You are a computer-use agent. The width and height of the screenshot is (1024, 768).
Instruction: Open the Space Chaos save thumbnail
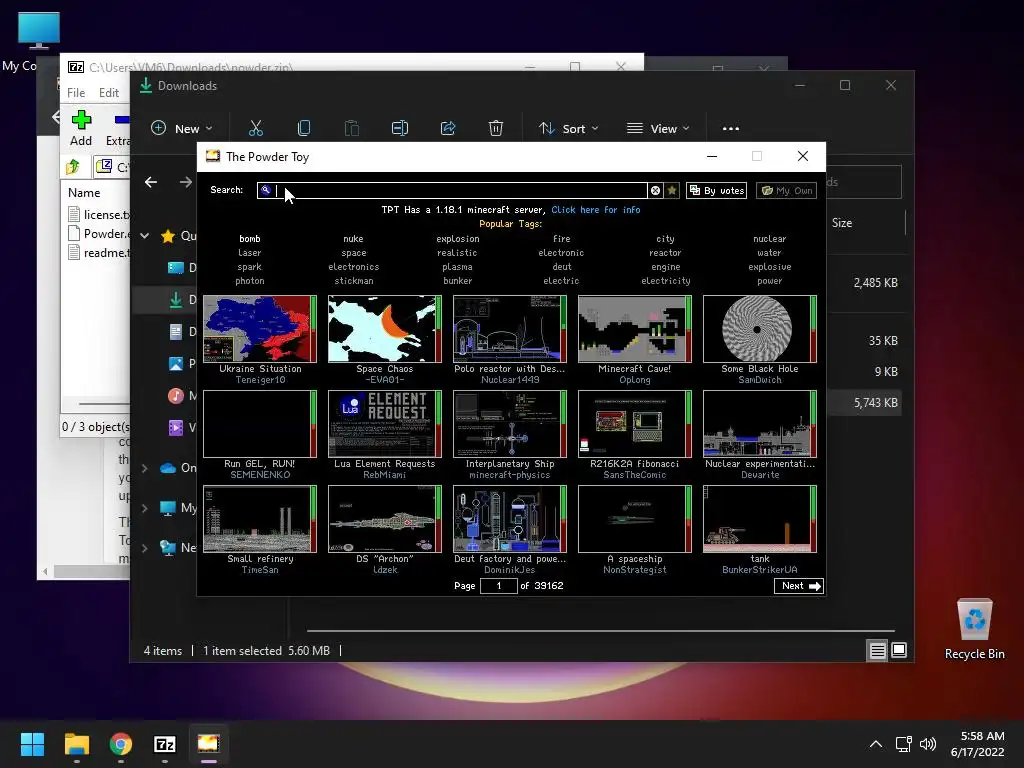click(x=385, y=328)
